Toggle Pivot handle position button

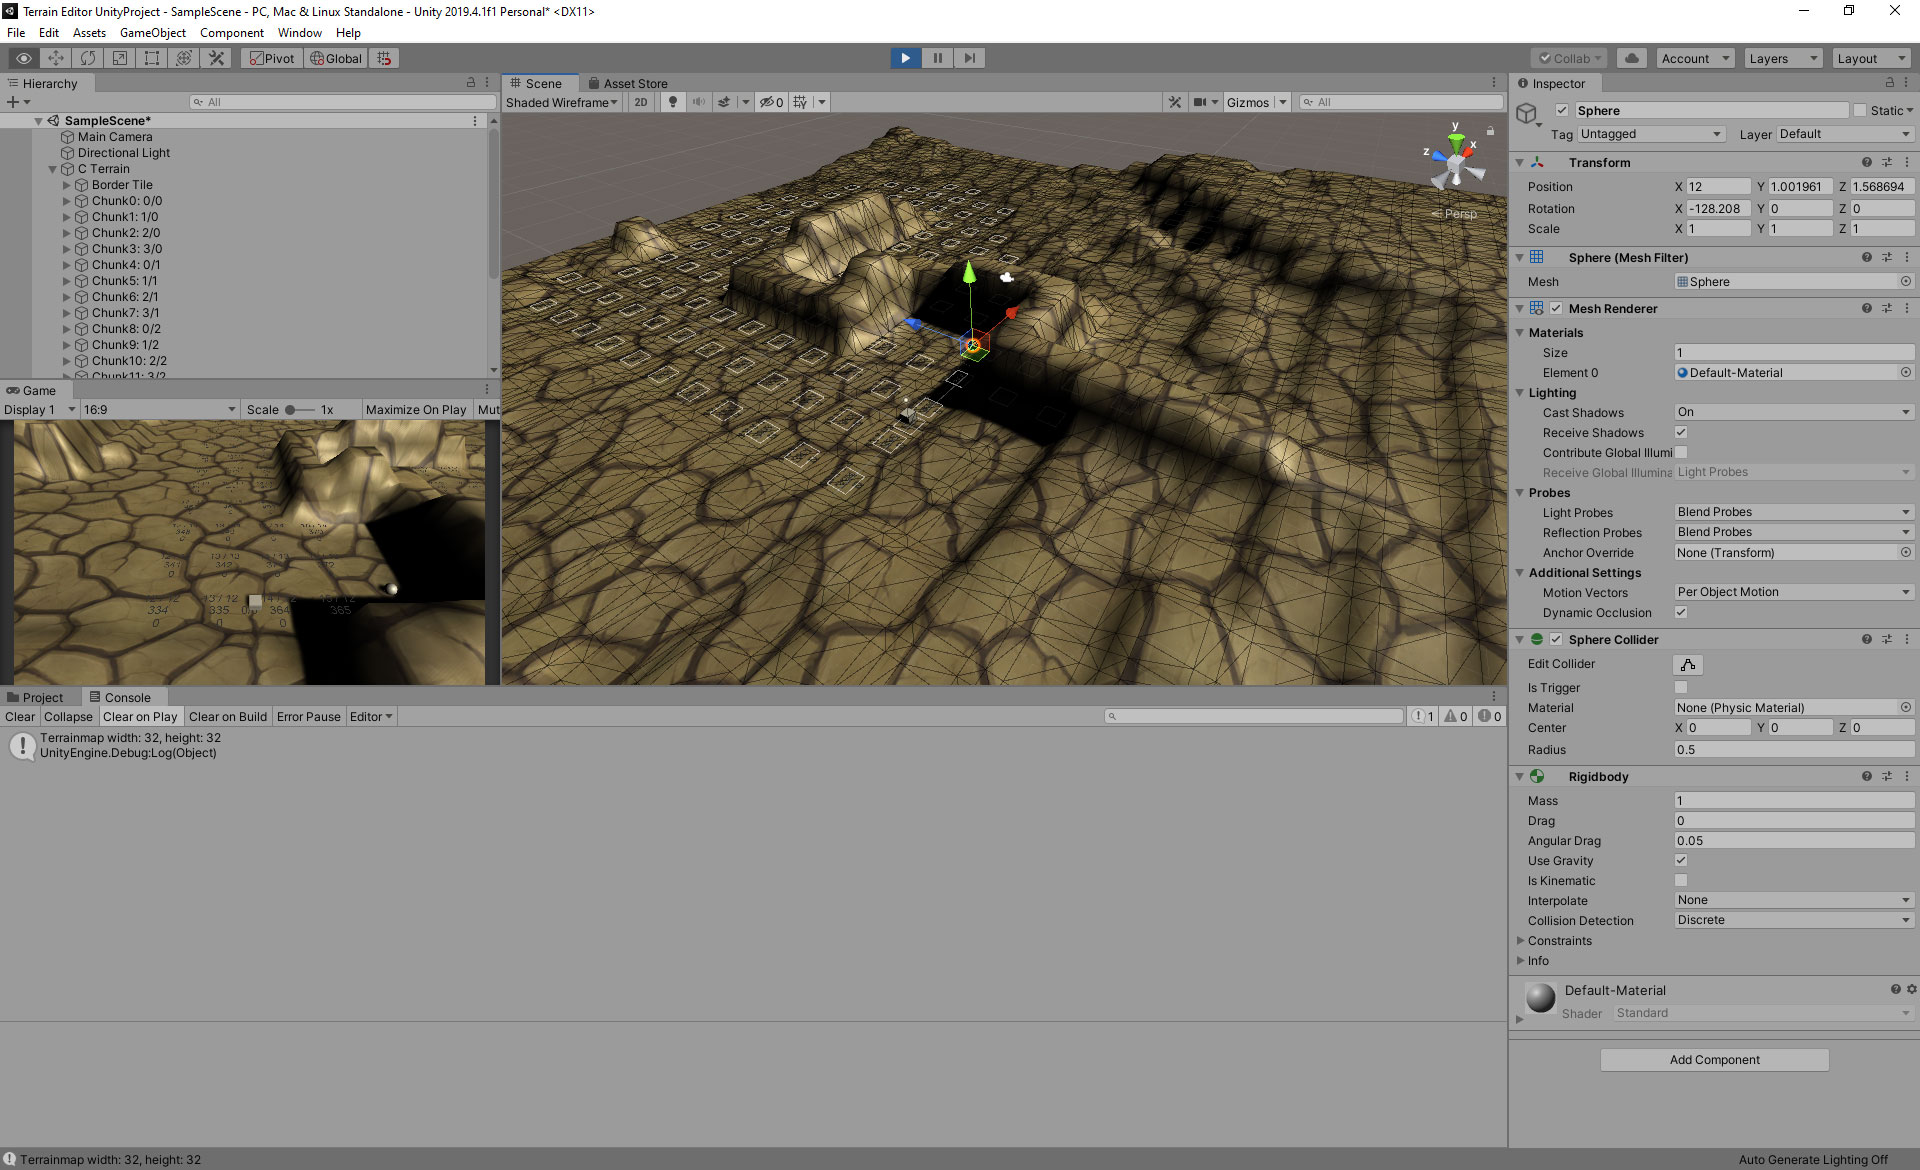point(272,58)
